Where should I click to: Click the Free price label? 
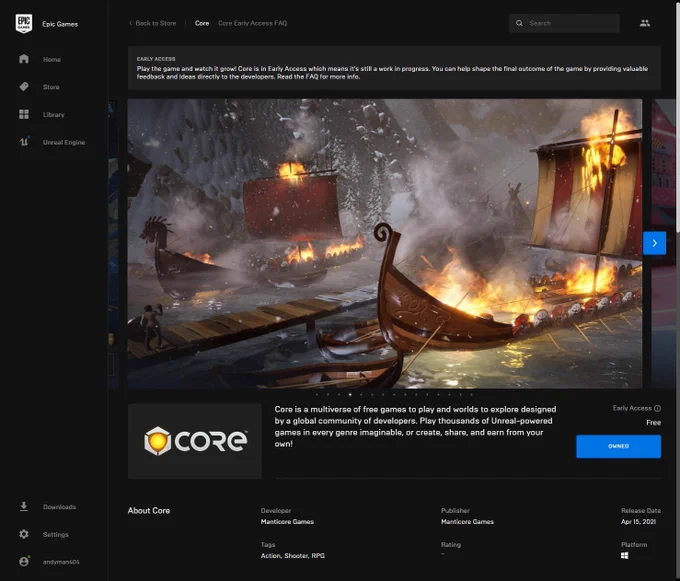[653, 423]
